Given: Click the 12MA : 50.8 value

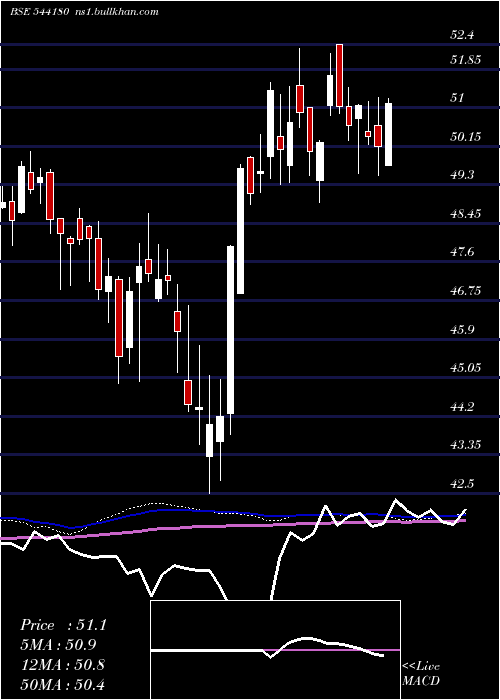Looking at the screenshot, I should pos(62,664).
